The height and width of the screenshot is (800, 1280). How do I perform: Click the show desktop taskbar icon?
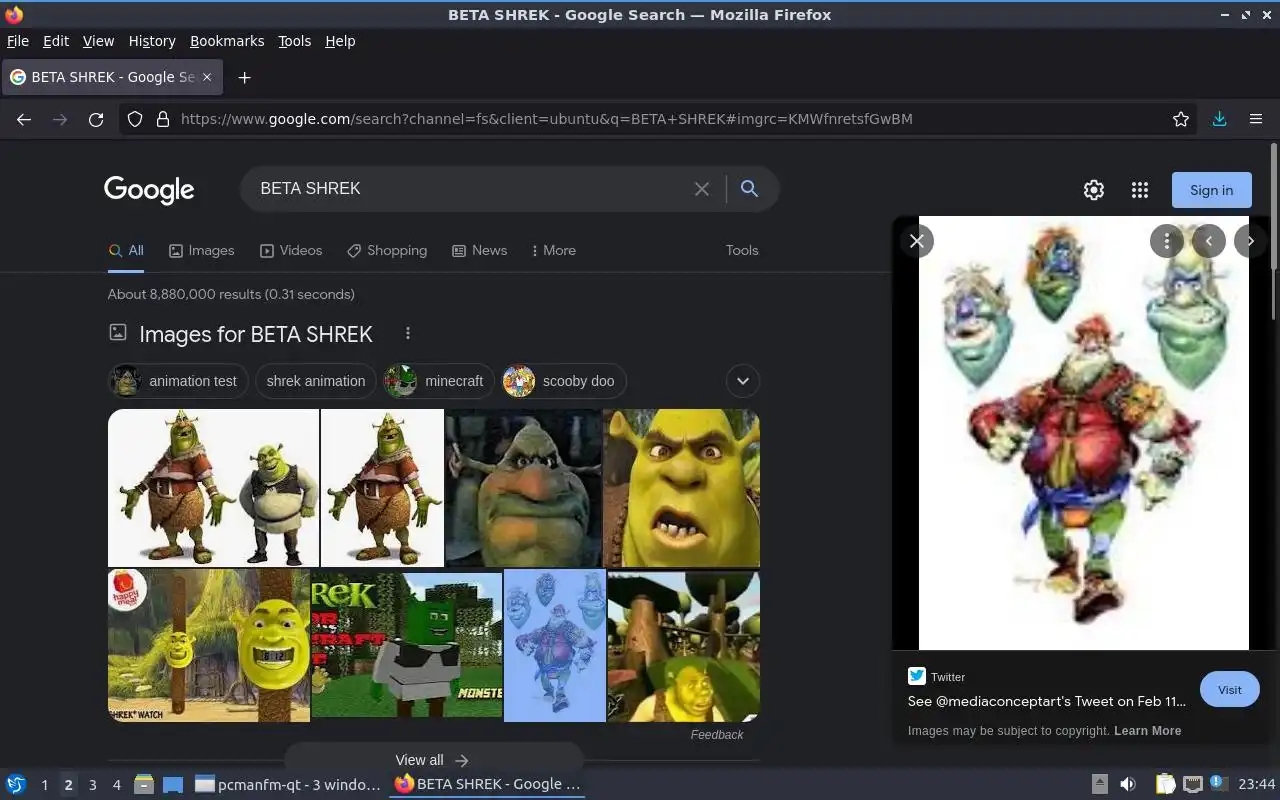173,784
